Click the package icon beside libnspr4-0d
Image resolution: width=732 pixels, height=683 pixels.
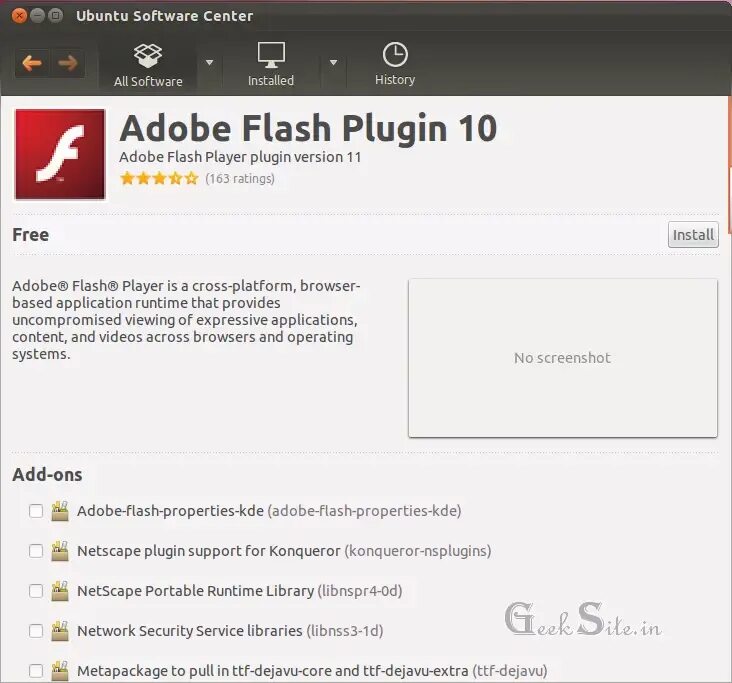(x=60, y=591)
